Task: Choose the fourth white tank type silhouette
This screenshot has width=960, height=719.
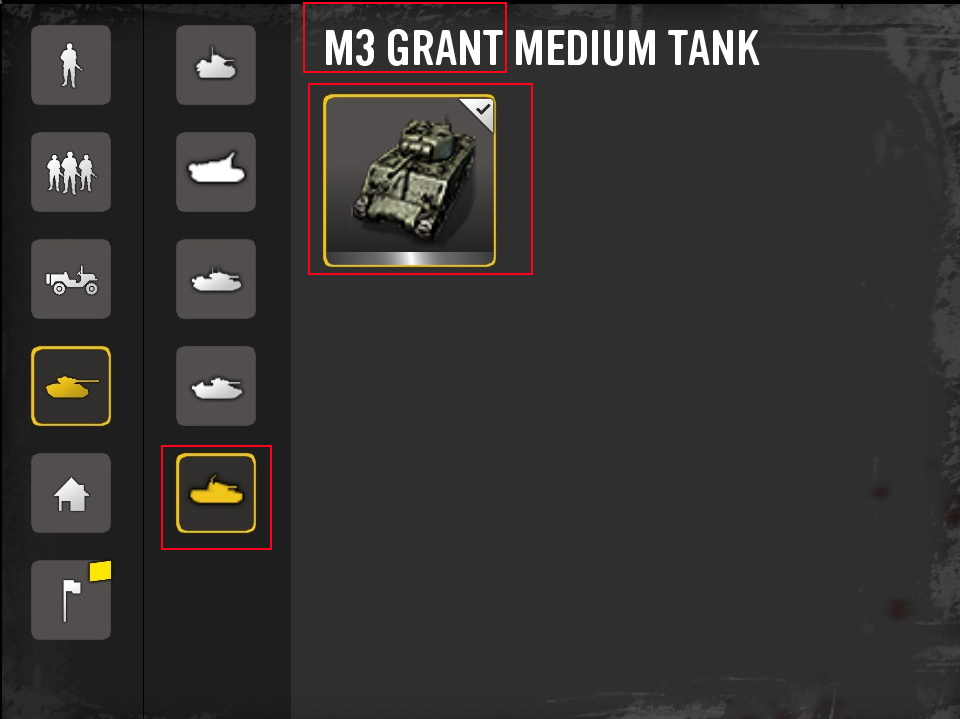Action: [x=216, y=386]
